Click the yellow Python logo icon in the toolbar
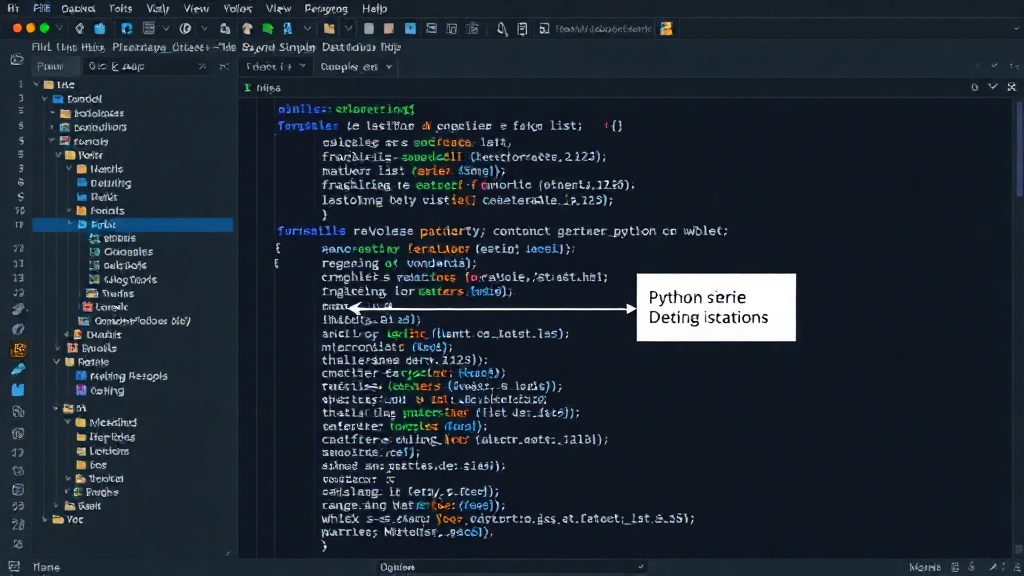Viewport: 1024px width, 576px height. (x=666, y=29)
